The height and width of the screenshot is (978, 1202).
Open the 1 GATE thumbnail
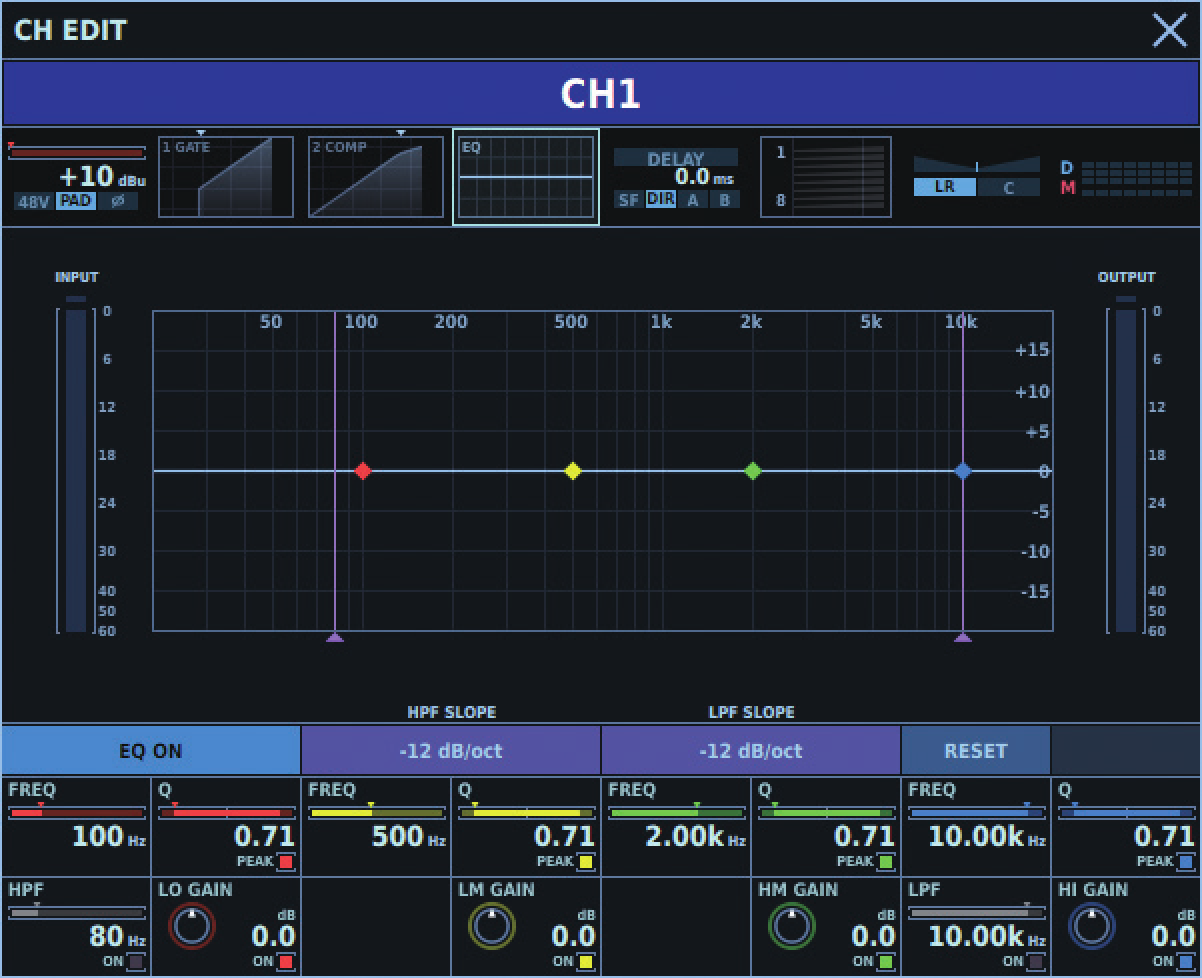tap(226, 177)
